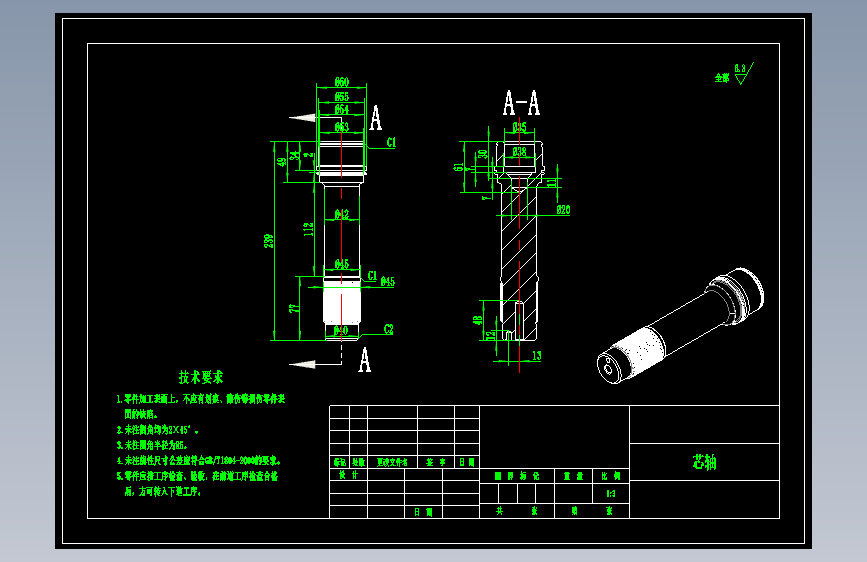Click the upper section arrow beside letter A
Image resolution: width=867 pixels, height=562 pixels.
pos(302,117)
